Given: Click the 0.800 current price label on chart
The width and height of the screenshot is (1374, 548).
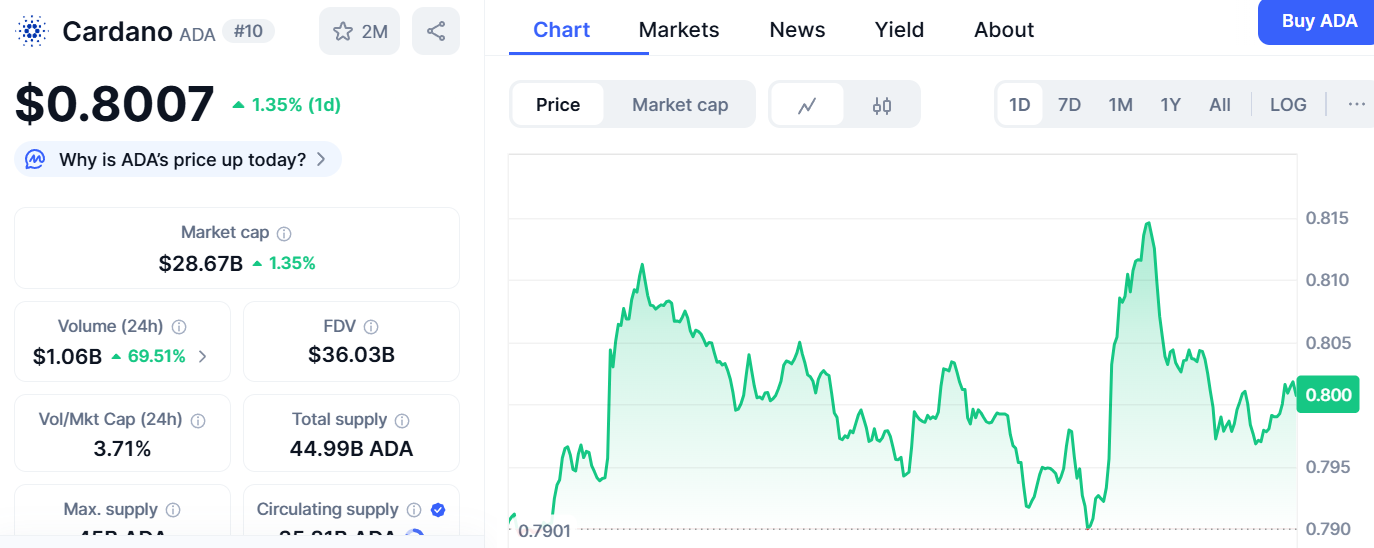Looking at the screenshot, I should (1330, 395).
